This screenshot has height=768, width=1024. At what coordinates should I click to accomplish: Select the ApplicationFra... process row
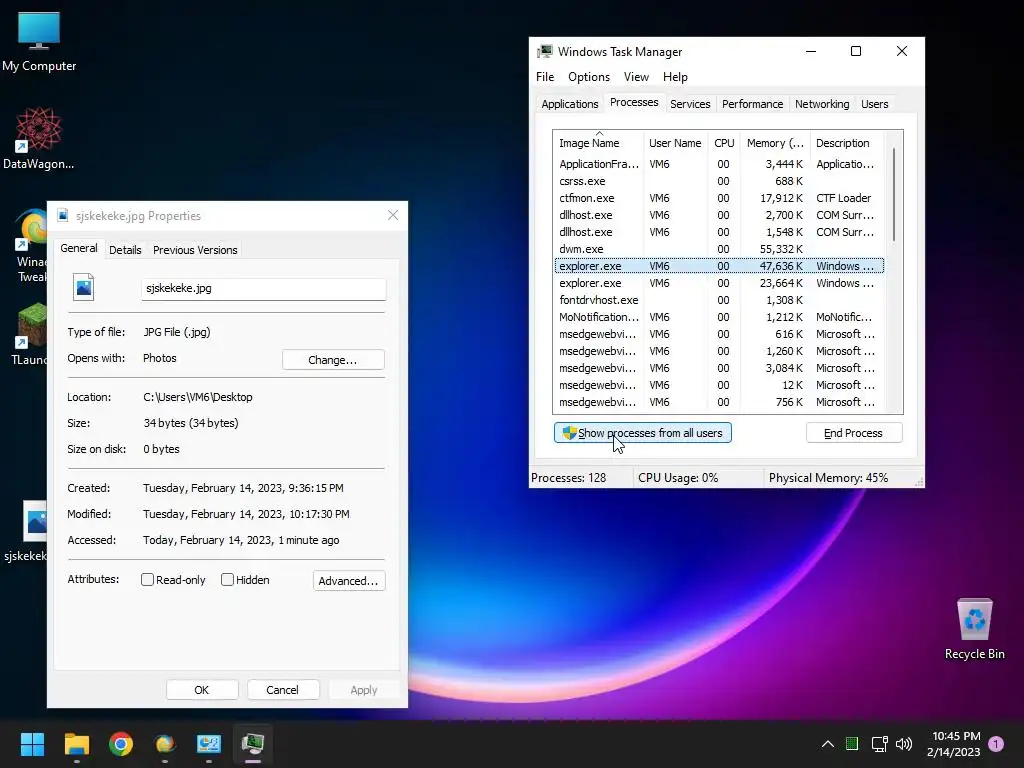point(718,164)
